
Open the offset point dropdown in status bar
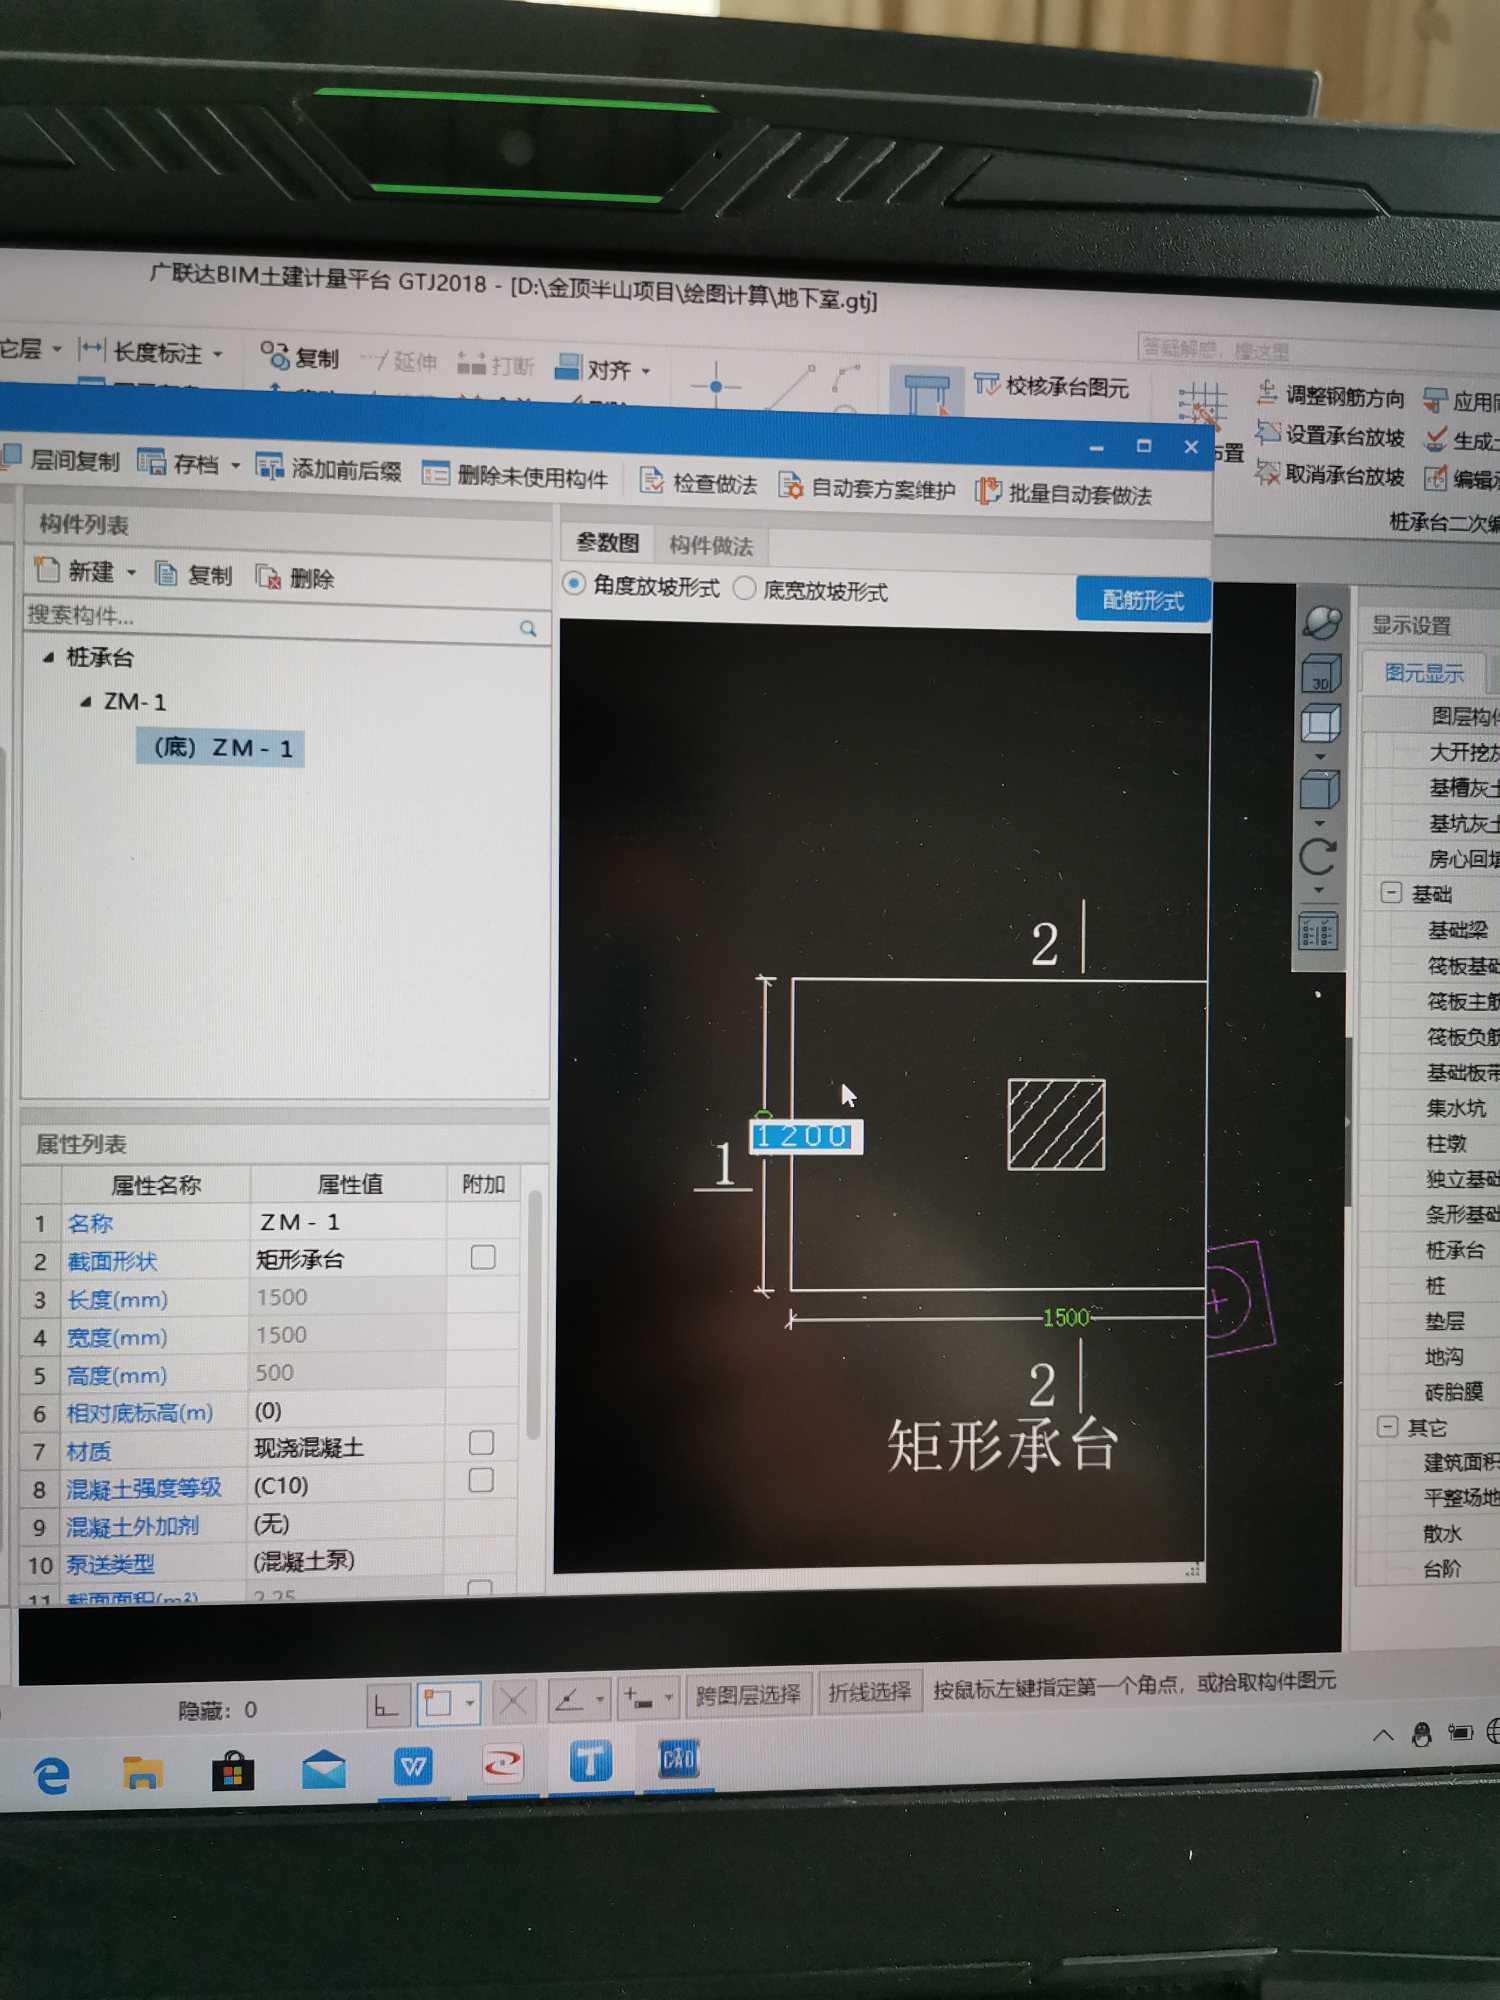pos(668,1697)
